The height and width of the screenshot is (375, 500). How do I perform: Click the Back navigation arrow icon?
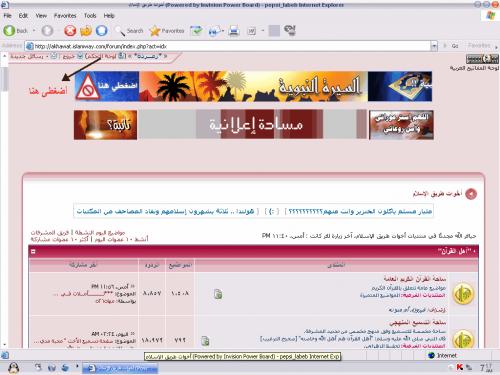(x=9, y=31)
